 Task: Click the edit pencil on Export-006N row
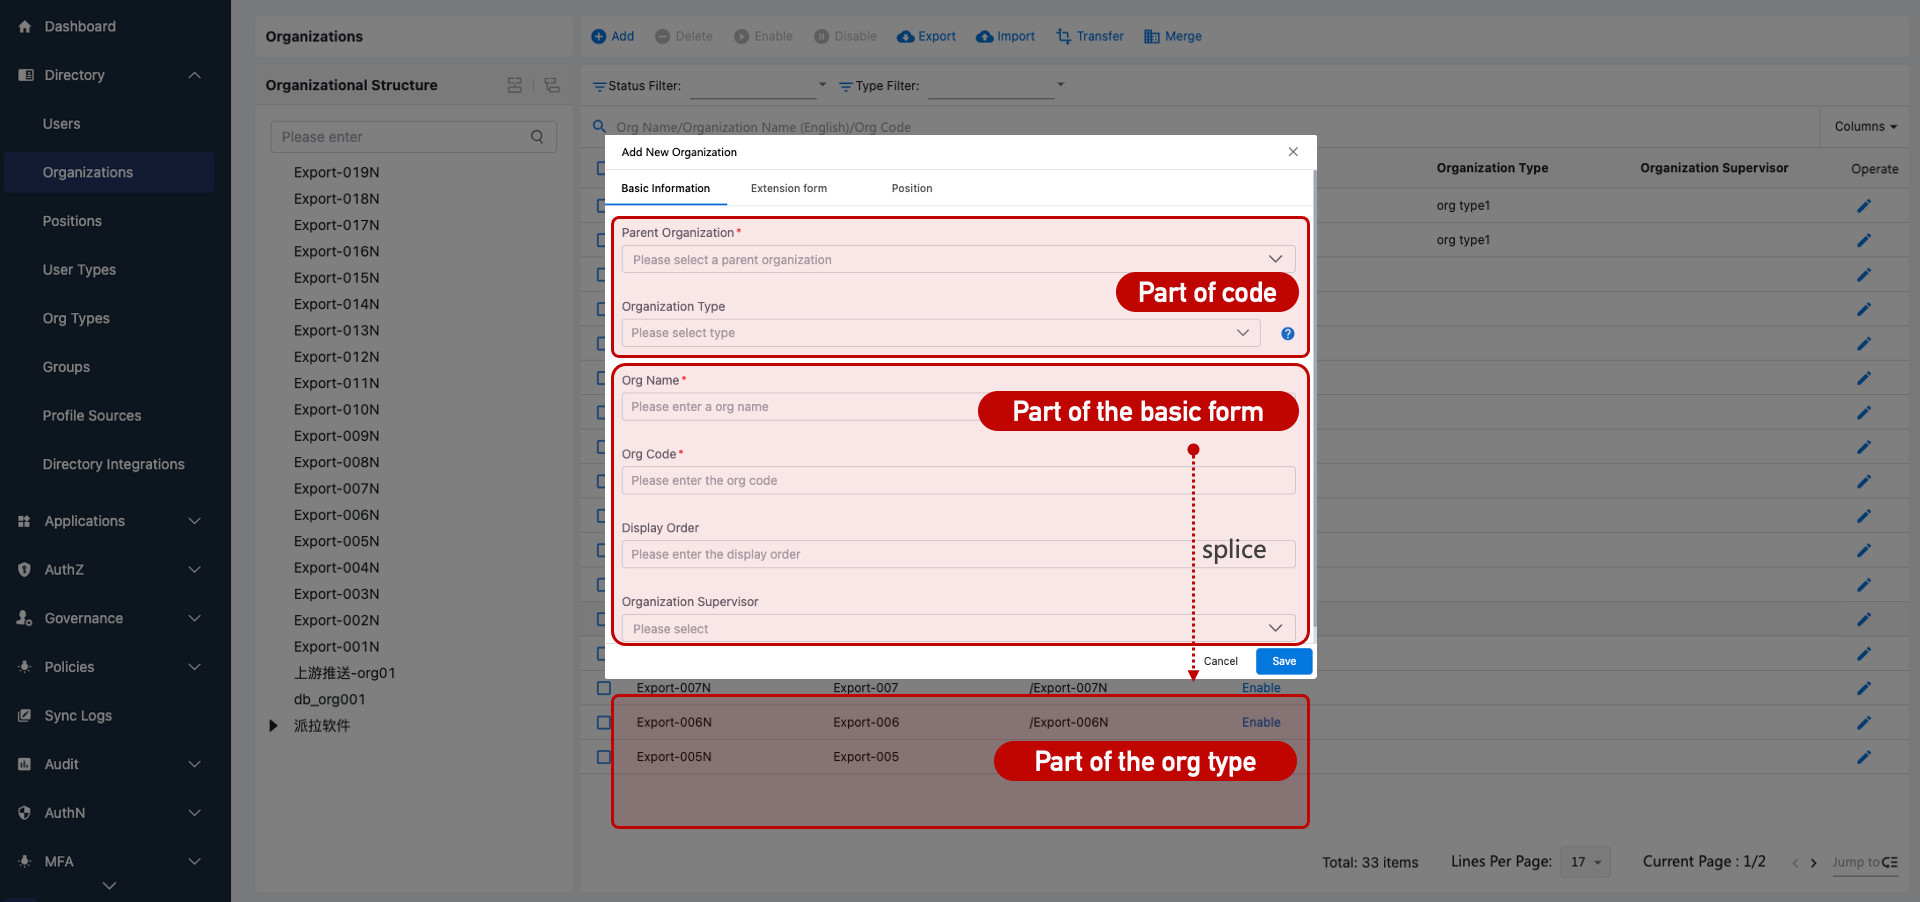[1863, 722]
